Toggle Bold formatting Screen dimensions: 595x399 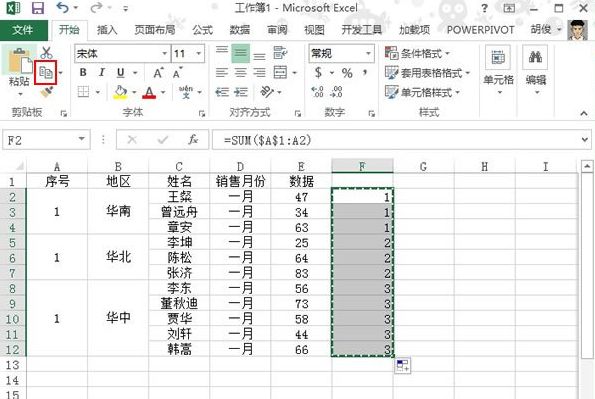(x=83, y=72)
